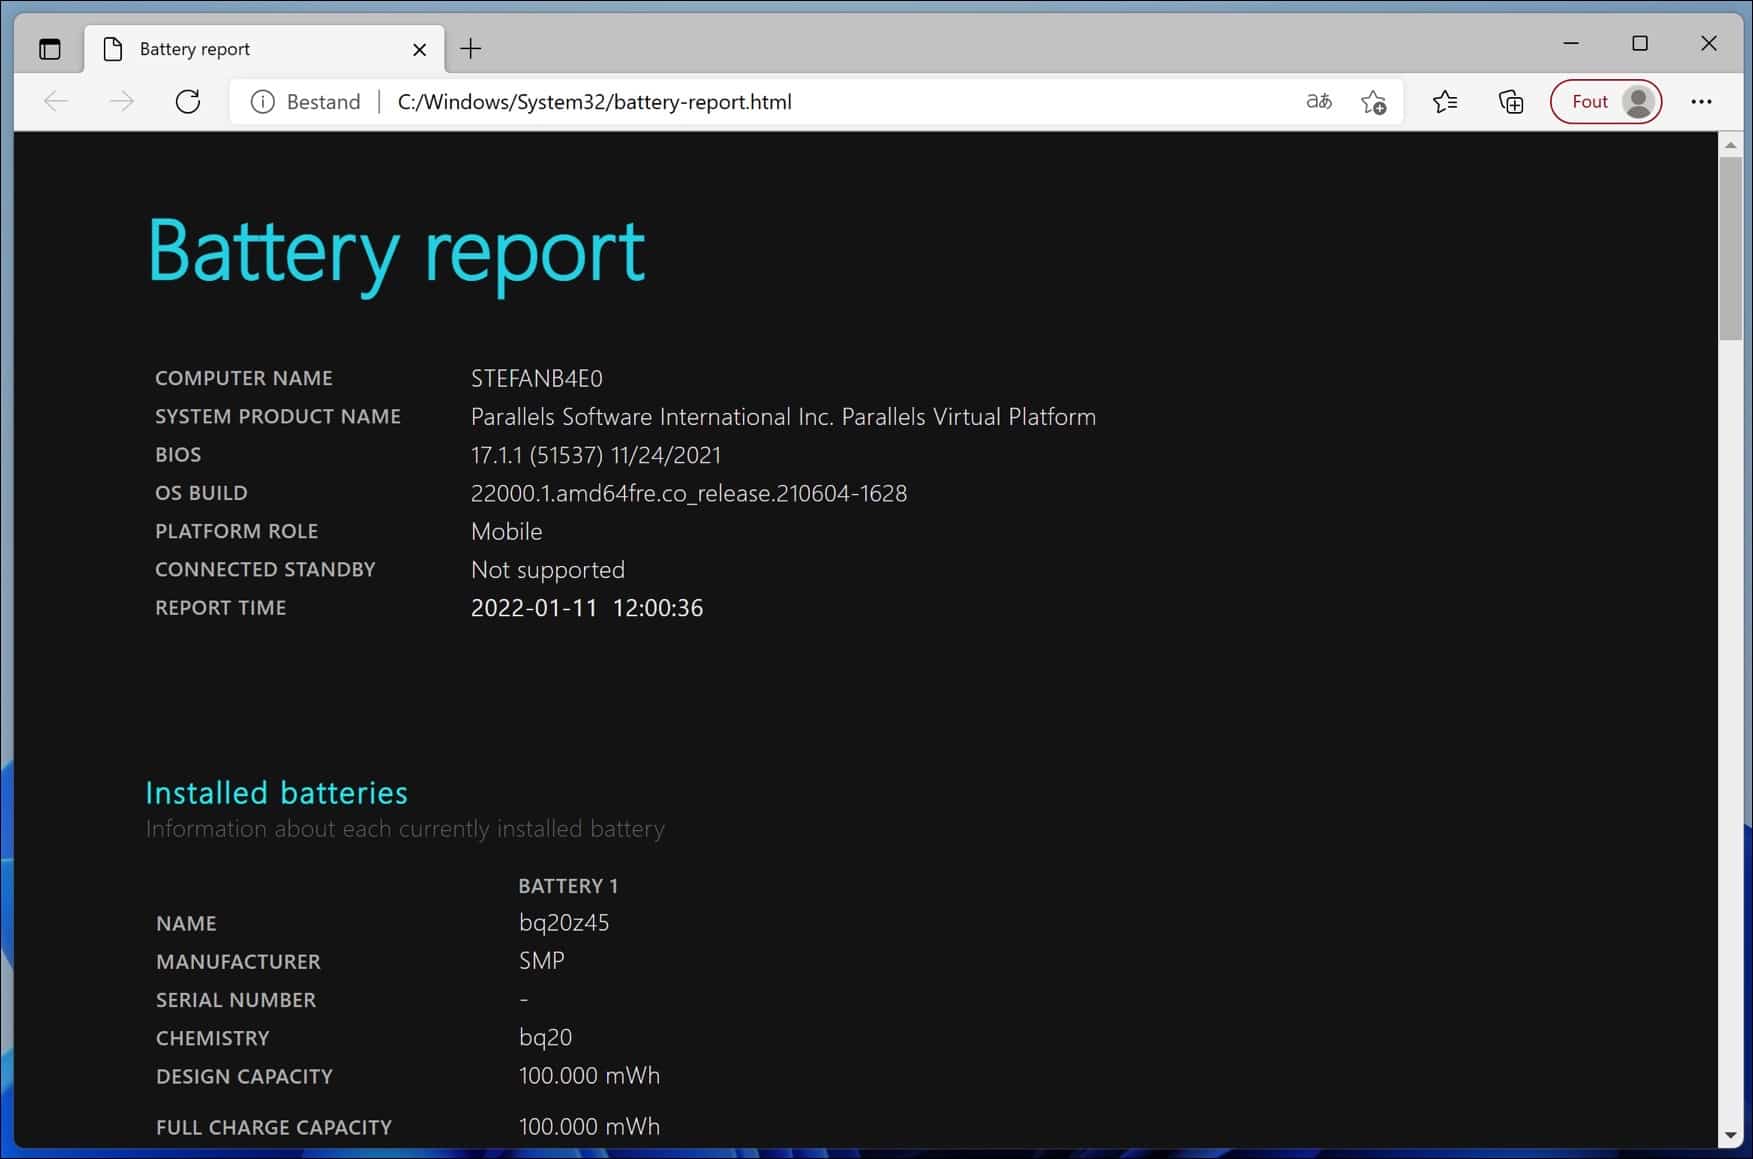Image resolution: width=1753 pixels, height=1159 pixels.
Task: Open the tab actions menu
Action: click(x=49, y=47)
